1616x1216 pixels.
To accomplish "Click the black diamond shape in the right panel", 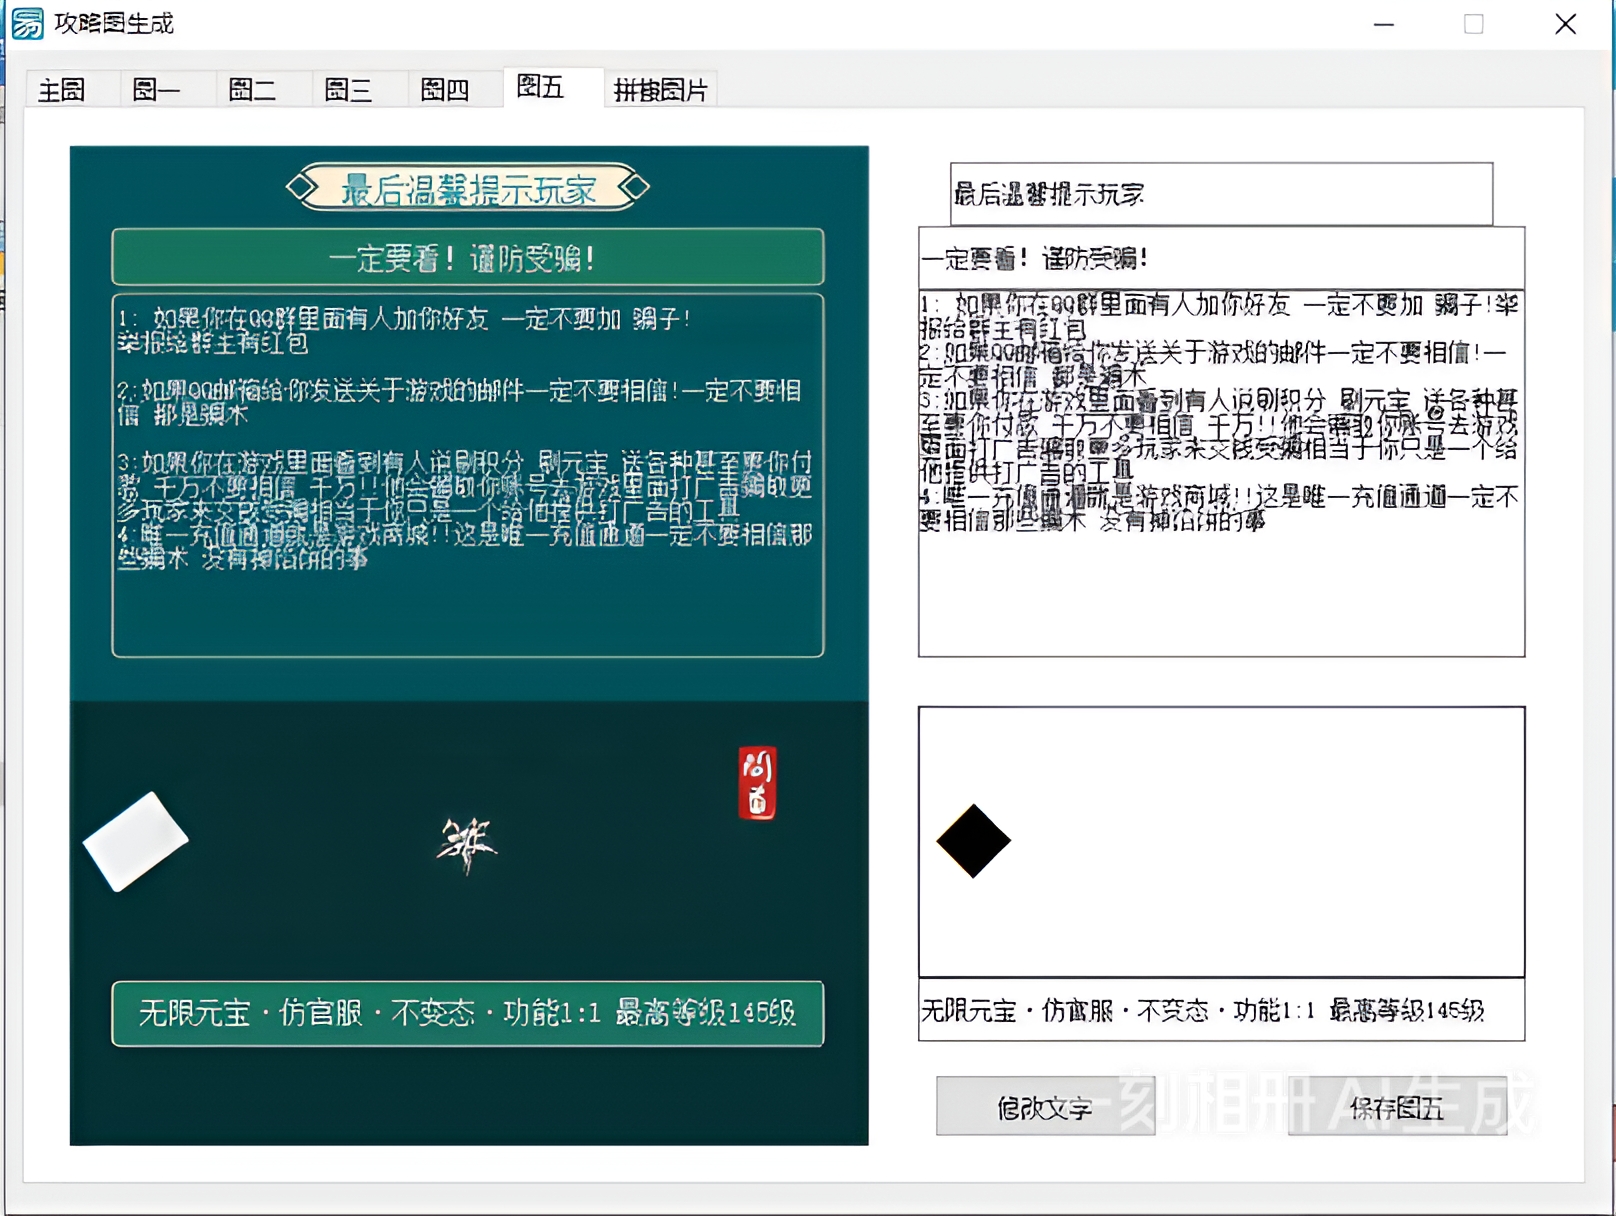I will point(973,841).
